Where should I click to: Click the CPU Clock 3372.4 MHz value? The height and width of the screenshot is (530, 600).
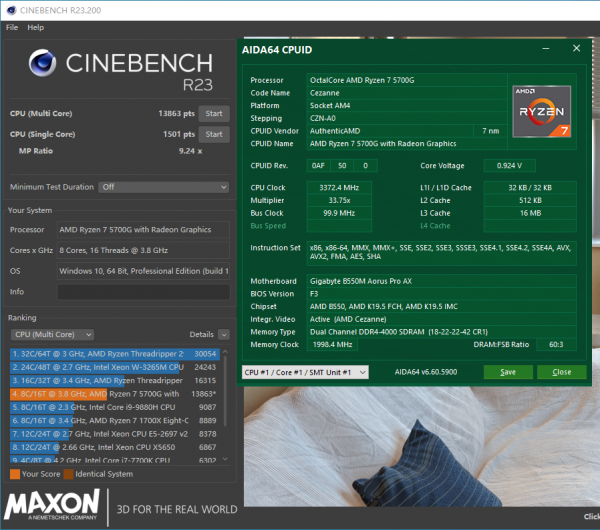point(339,188)
